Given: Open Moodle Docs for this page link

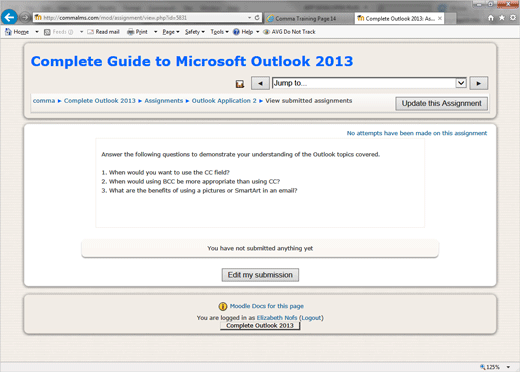Looking at the screenshot, I should click(267, 306).
